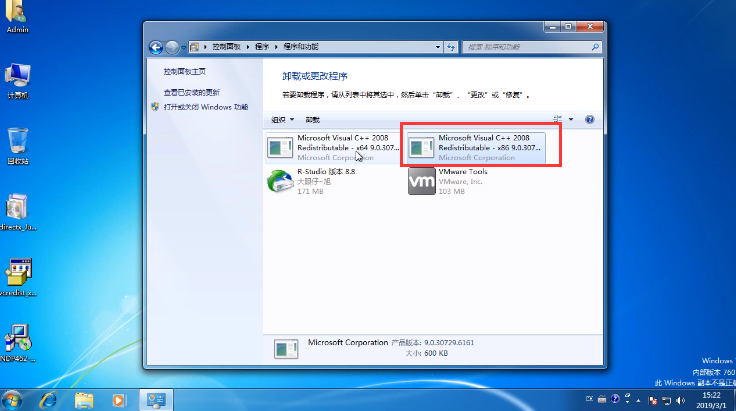Screen dimensions: 736x411
Task: Click the Programs and Features segment in the address bar
Action: pos(301,46)
